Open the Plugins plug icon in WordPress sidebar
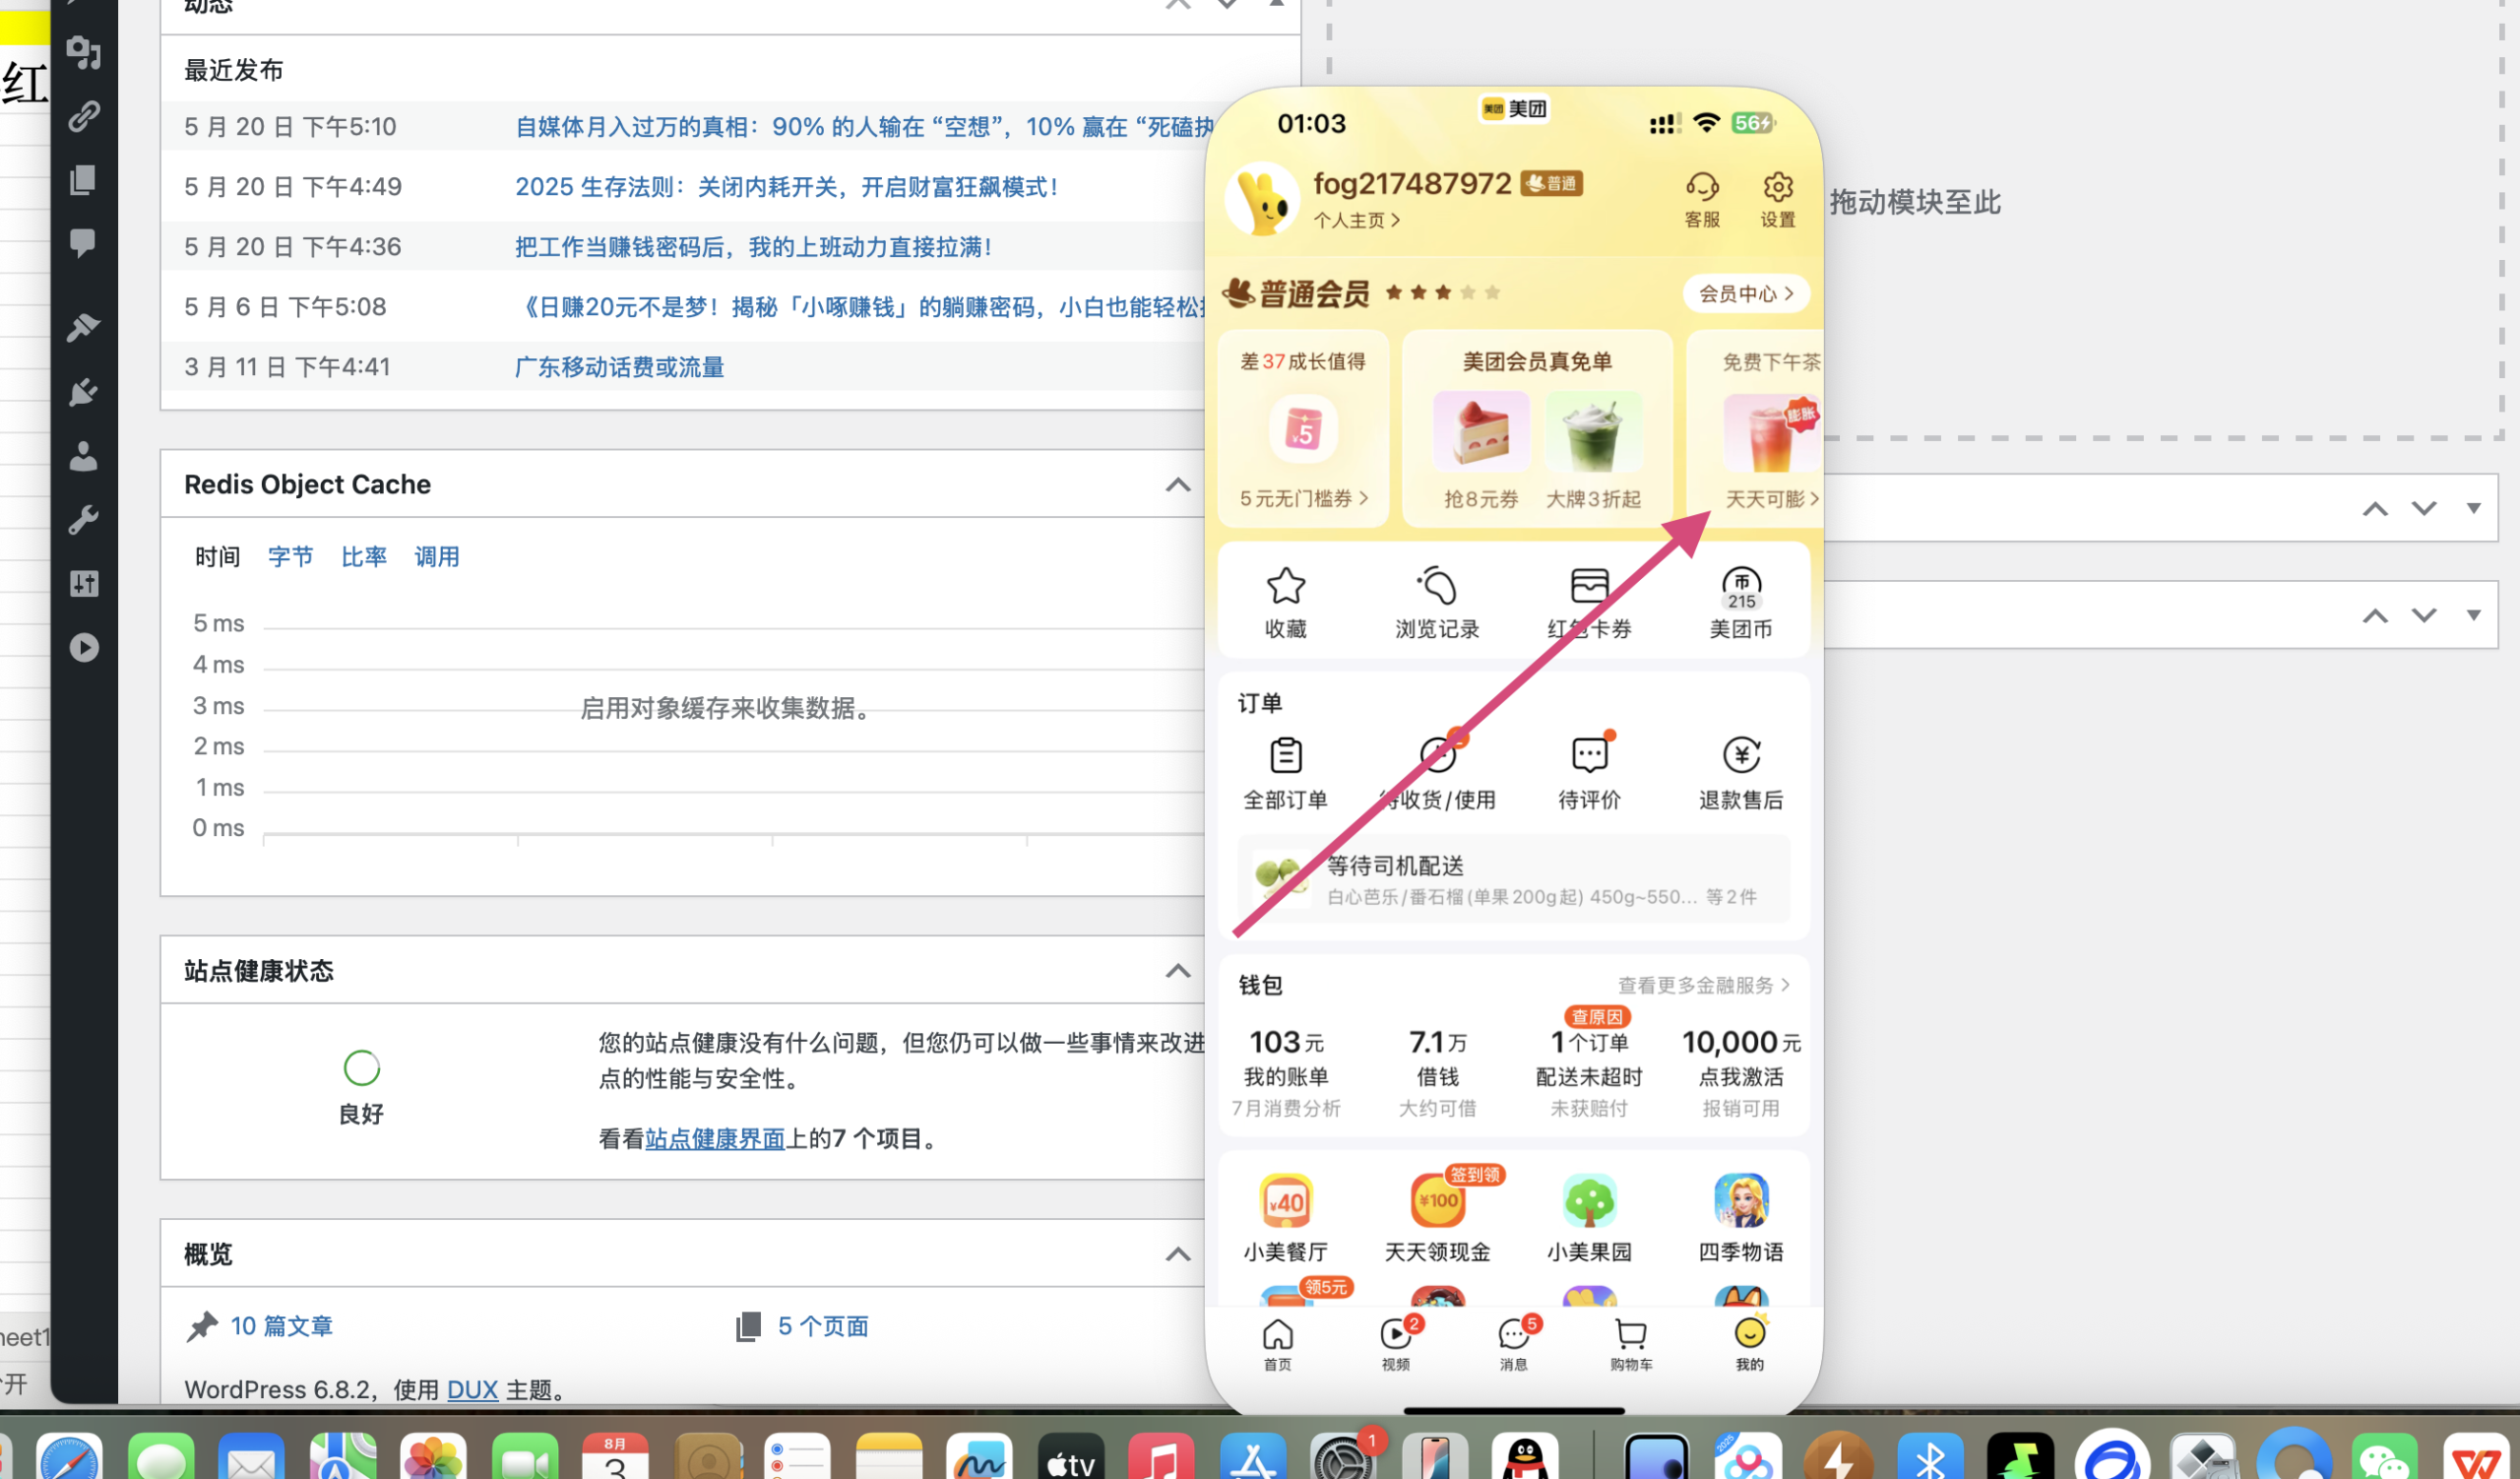This screenshot has height=1479, width=2520. (x=84, y=392)
